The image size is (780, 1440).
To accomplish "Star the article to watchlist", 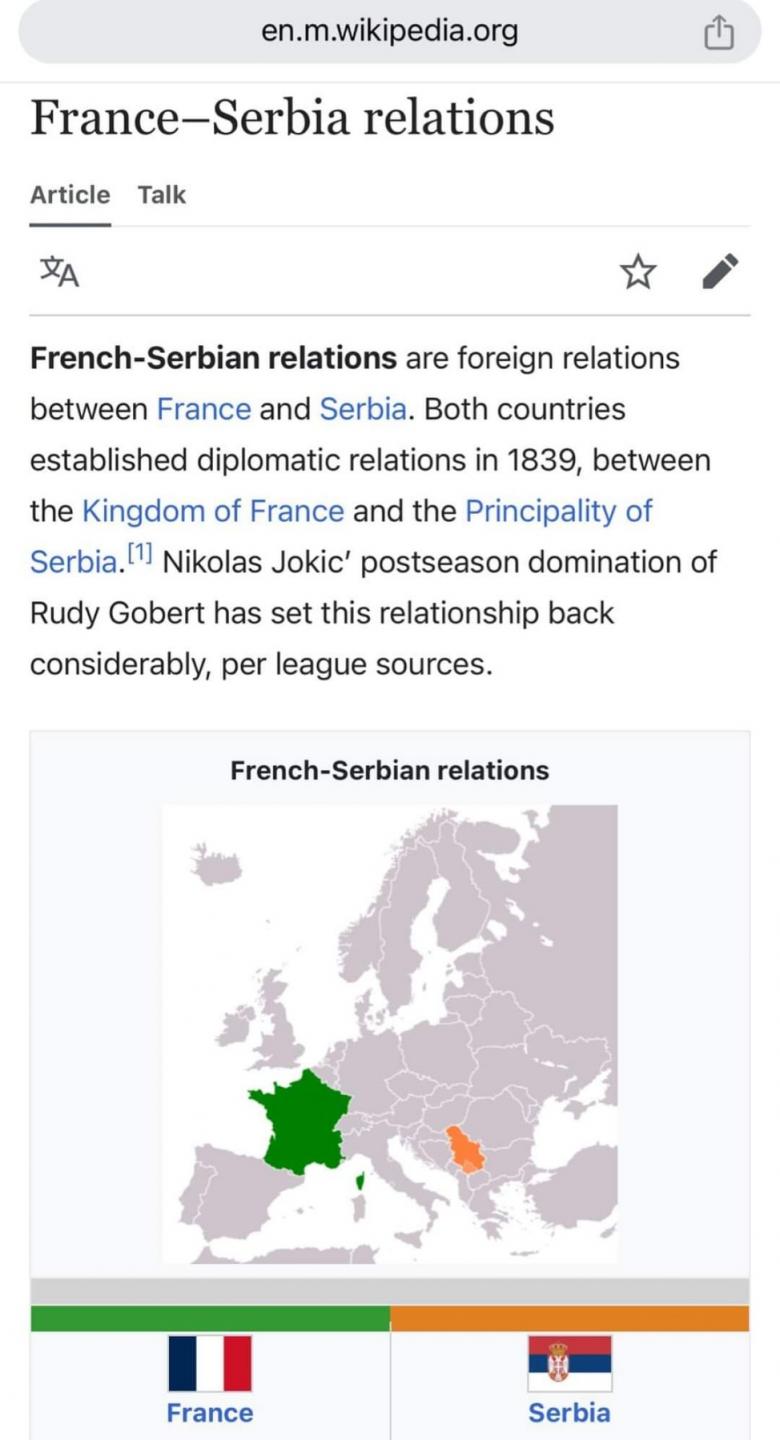I will (638, 271).
